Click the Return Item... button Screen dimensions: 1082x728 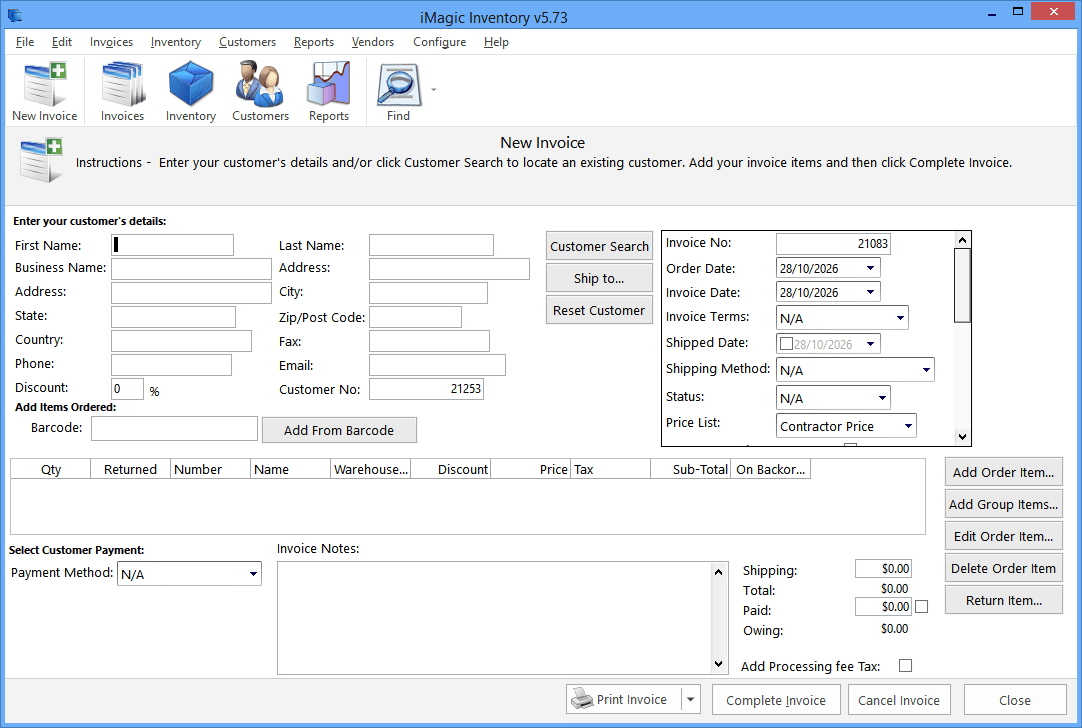click(1003, 600)
